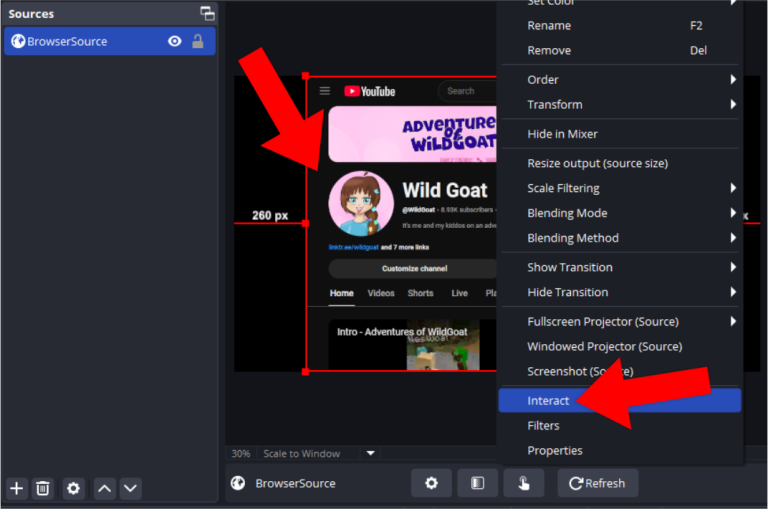This screenshot has width=768, height=509.
Task: Choose Remove from context menu
Action: click(x=620, y=50)
